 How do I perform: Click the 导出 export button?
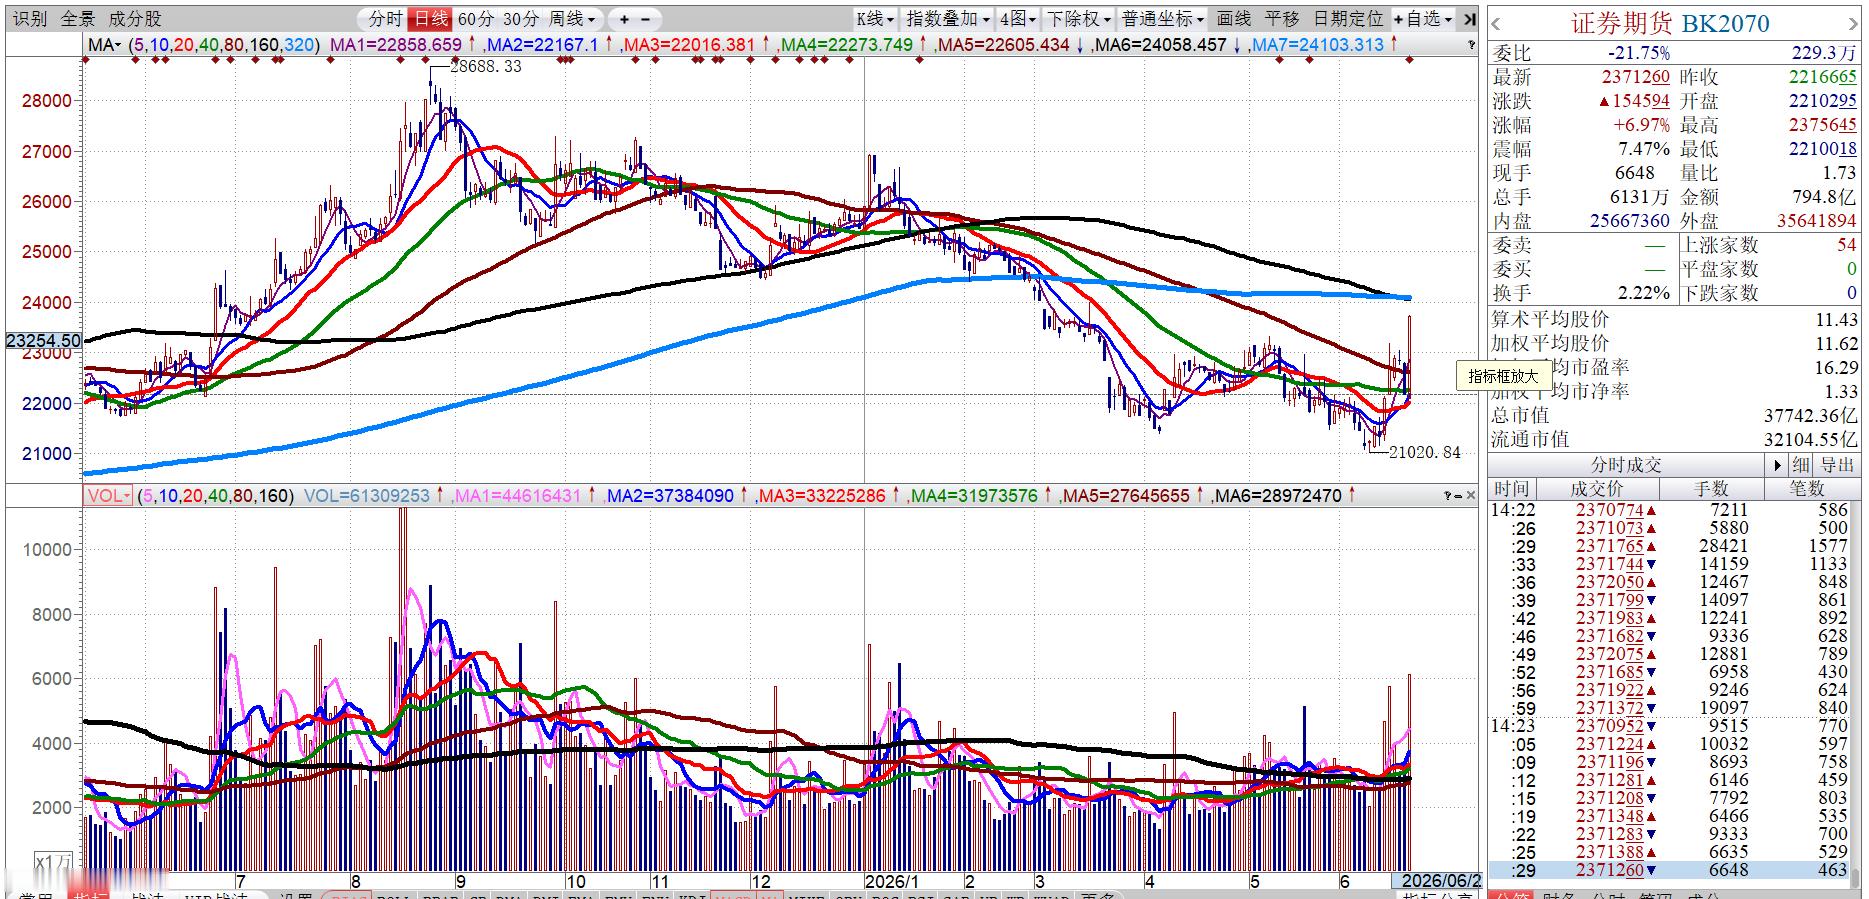(1836, 465)
